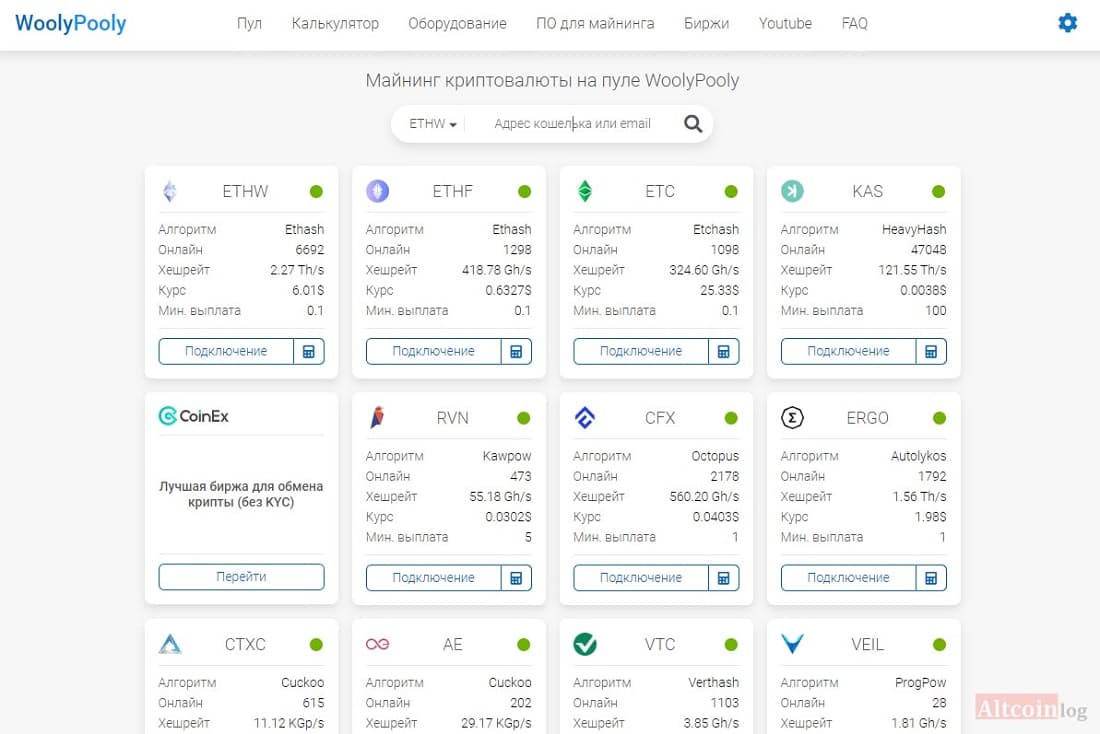1100x734 pixels.
Task: Click the VTC checkmark logo
Action: pyautogui.click(x=584, y=644)
